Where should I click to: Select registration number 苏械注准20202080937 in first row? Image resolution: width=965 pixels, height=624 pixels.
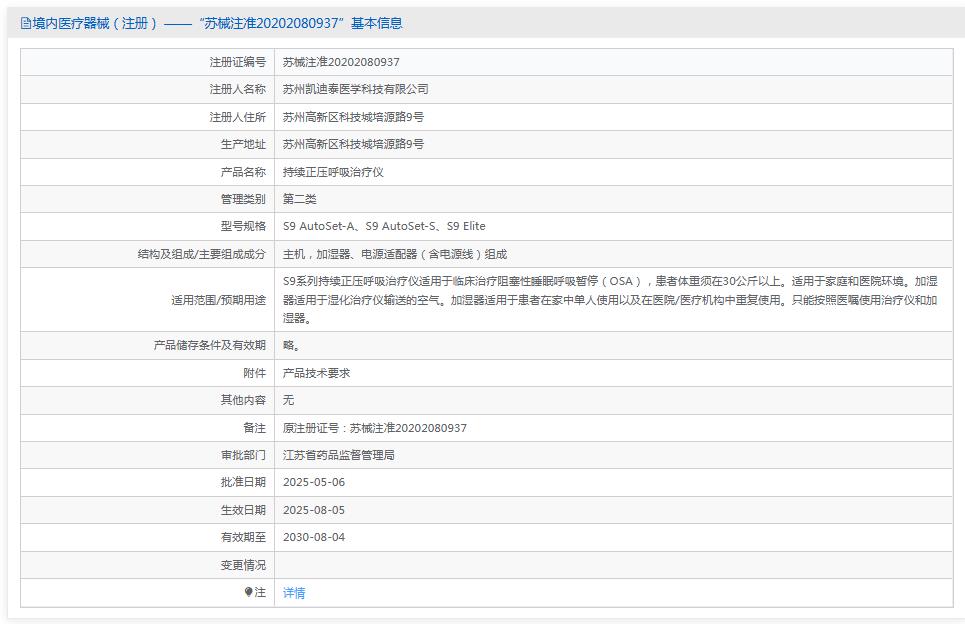tap(341, 62)
